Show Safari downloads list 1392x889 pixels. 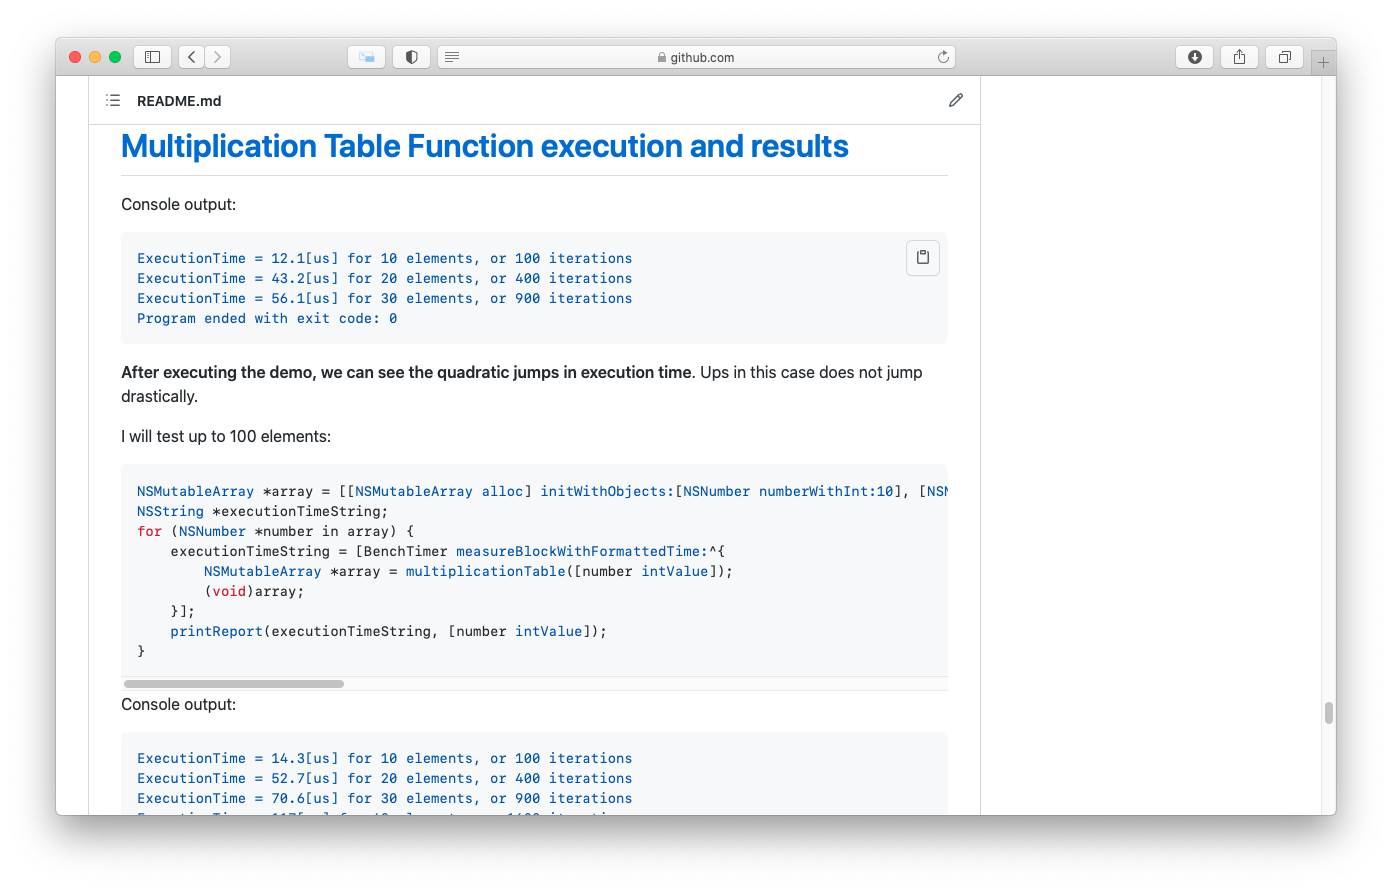(x=1194, y=57)
